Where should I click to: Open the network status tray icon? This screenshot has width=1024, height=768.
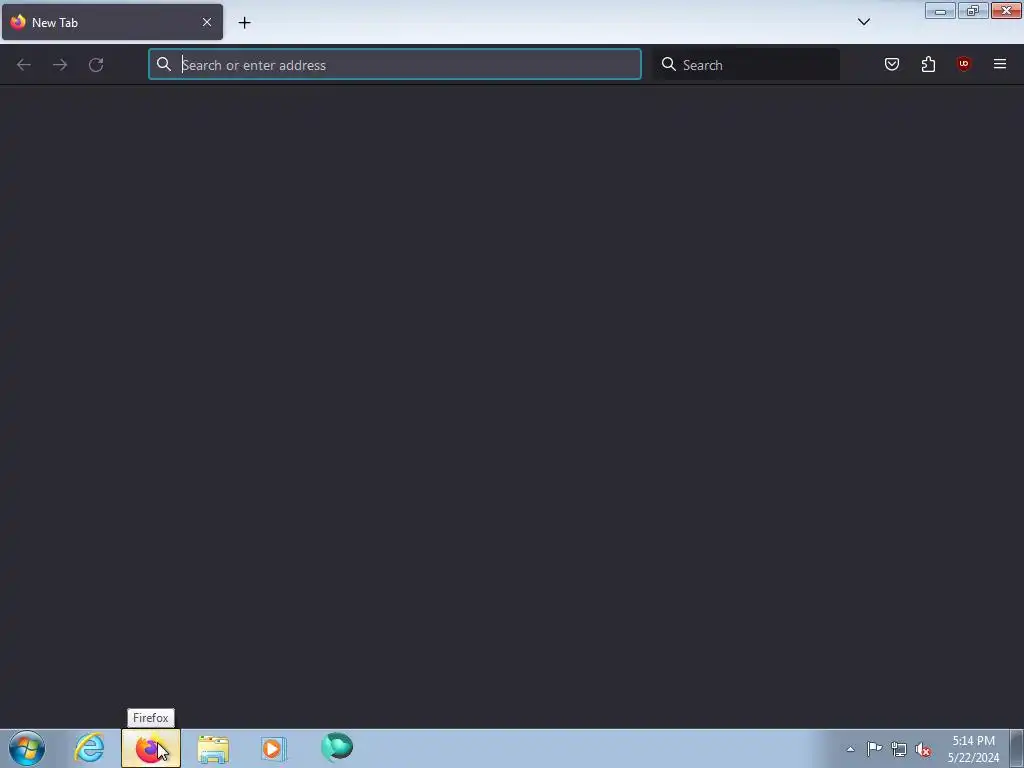[x=899, y=750]
